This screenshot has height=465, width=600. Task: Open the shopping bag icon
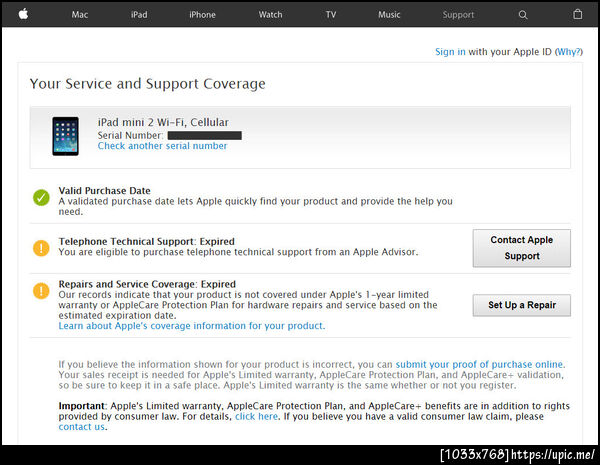coord(577,14)
